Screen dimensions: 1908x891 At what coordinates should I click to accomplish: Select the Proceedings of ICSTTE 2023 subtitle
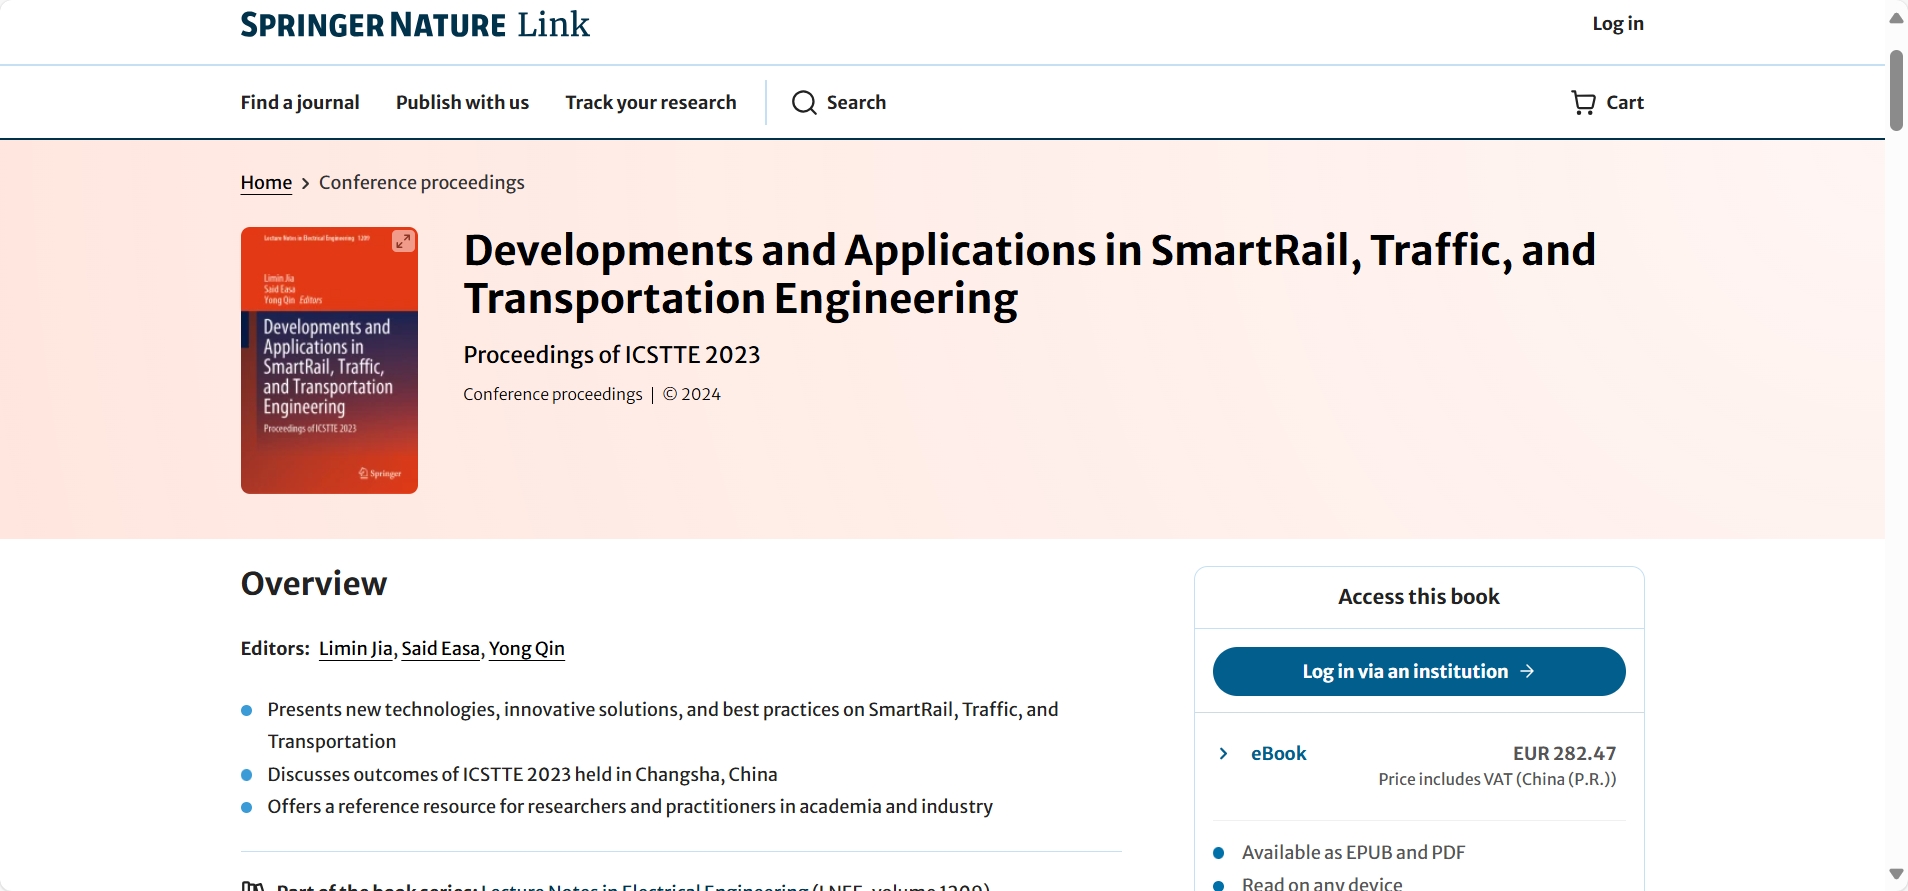[x=612, y=355]
